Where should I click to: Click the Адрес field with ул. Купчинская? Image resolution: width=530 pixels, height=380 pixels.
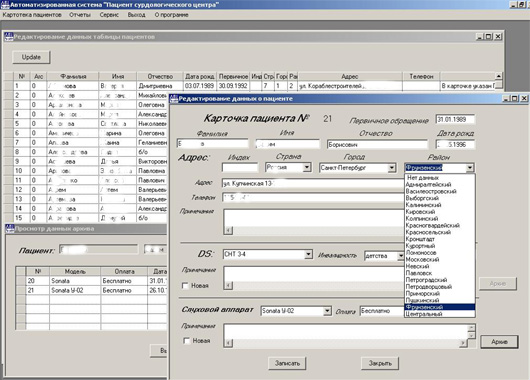[313, 184]
